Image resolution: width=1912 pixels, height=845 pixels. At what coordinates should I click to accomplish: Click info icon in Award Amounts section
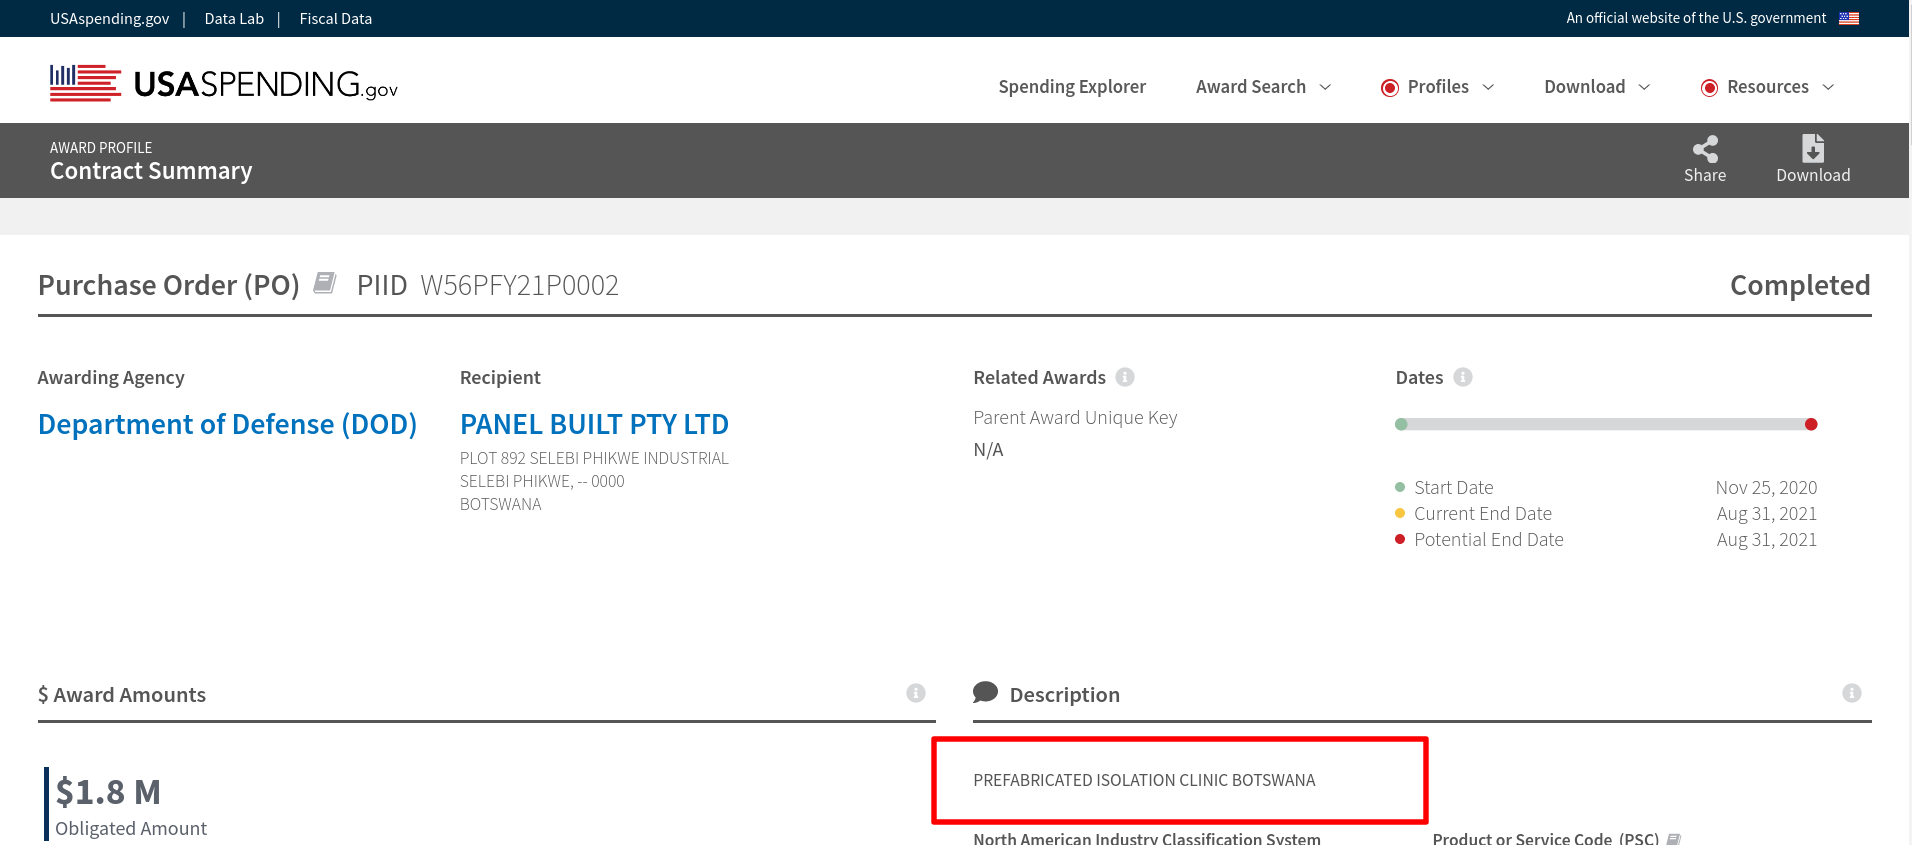(916, 693)
